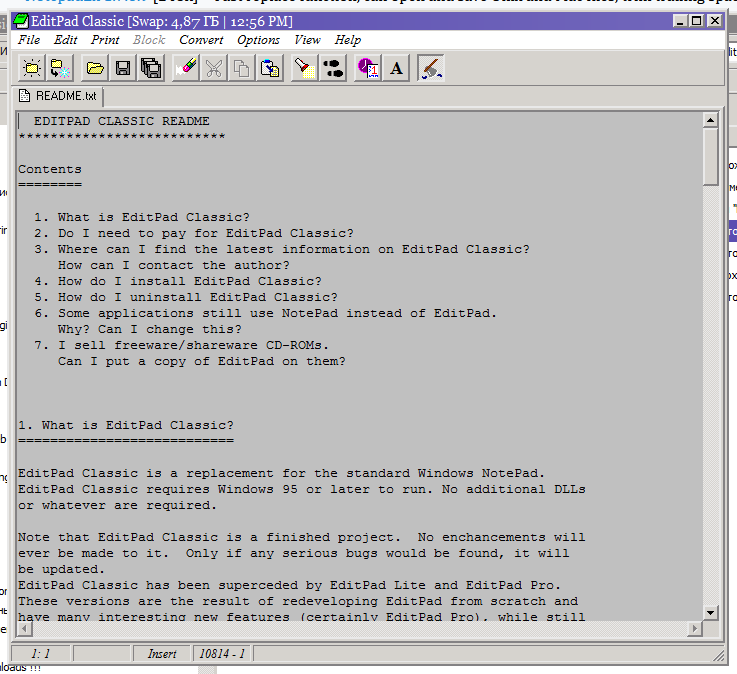The image size is (737, 674).
Task: Create a new file with the sun icon
Action: tap(32, 69)
